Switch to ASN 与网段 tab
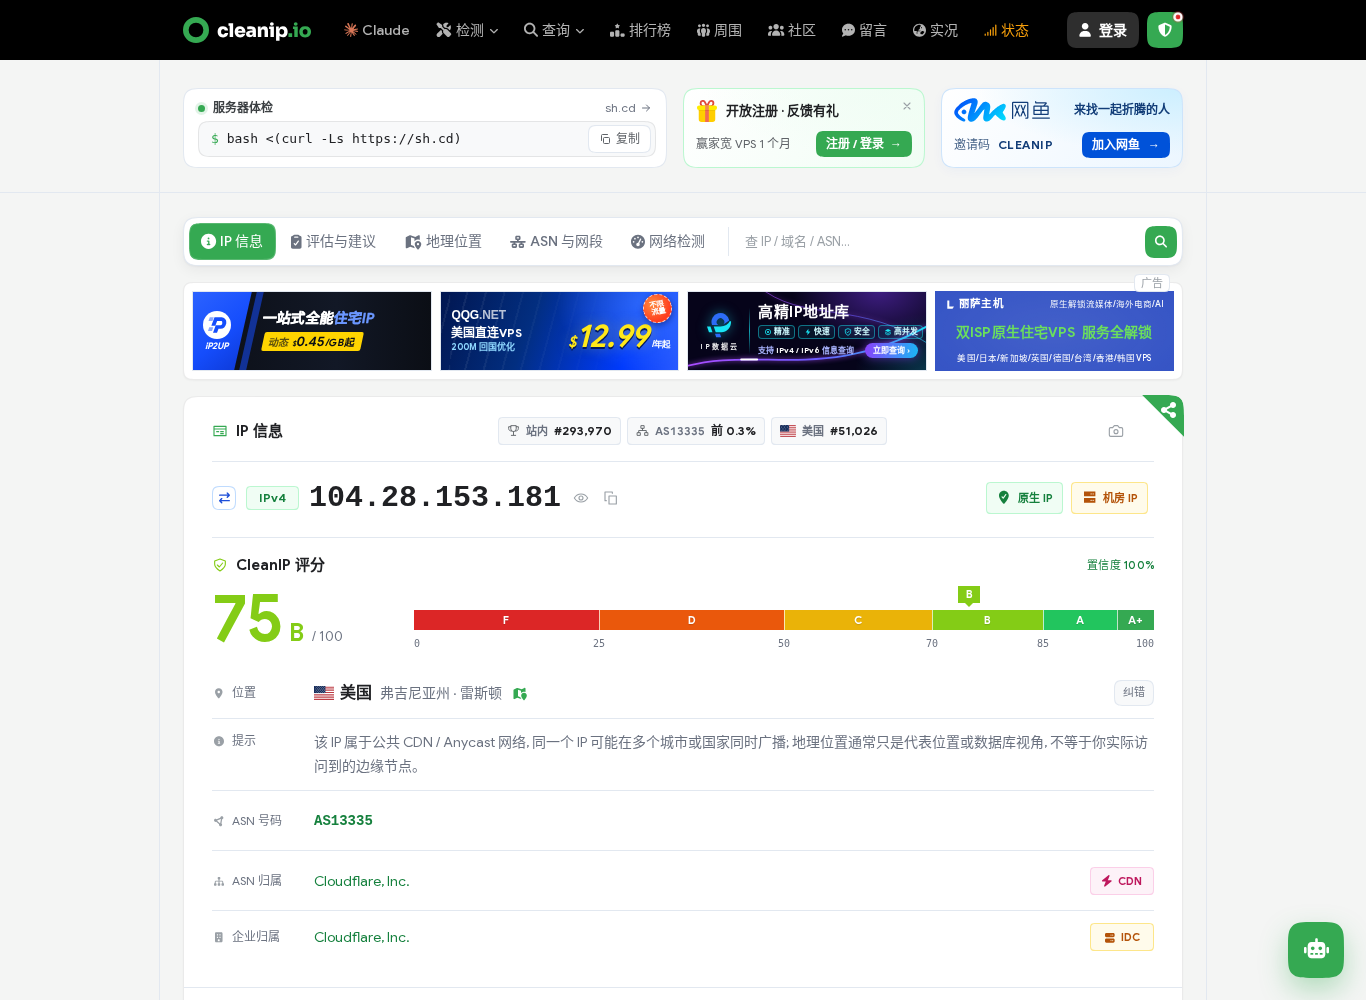The height and width of the screenshot is (1000, 1366). (556, 242)
